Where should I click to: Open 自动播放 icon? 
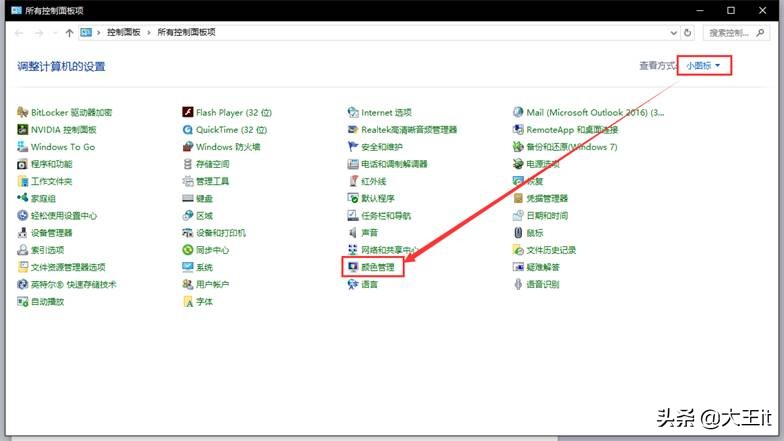(22, 302)
